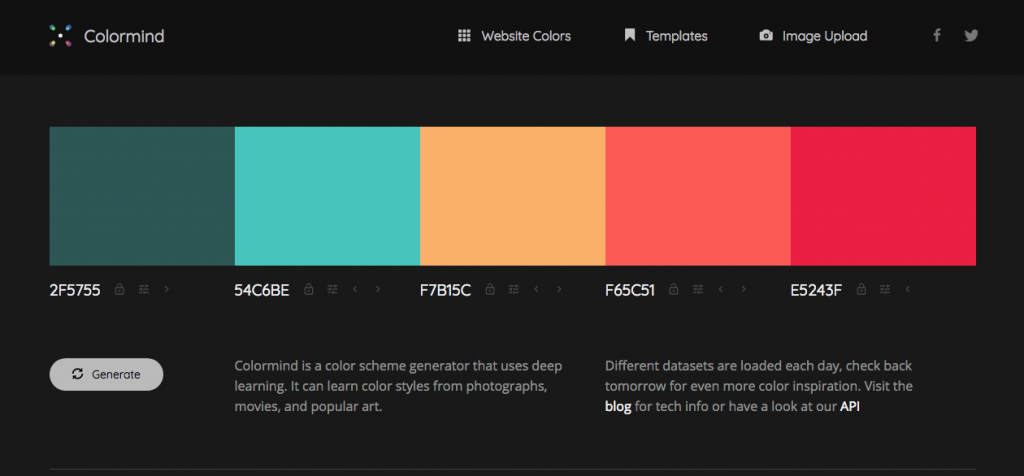Select the dark teal 2F5755 swatch
This screenshot has height=476, width=1024.
point(142,196)
